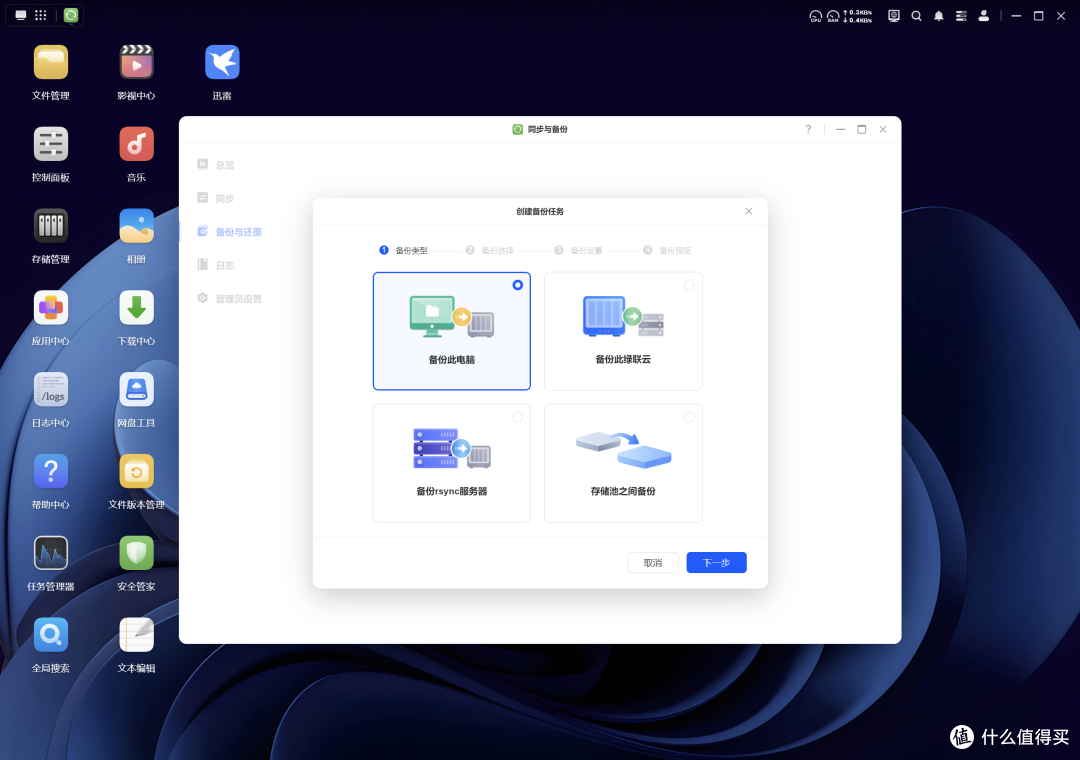The image size is (1080, 760).
Task: Open the 文本编辑 desktop icon
Action: [x=136, y=635]
